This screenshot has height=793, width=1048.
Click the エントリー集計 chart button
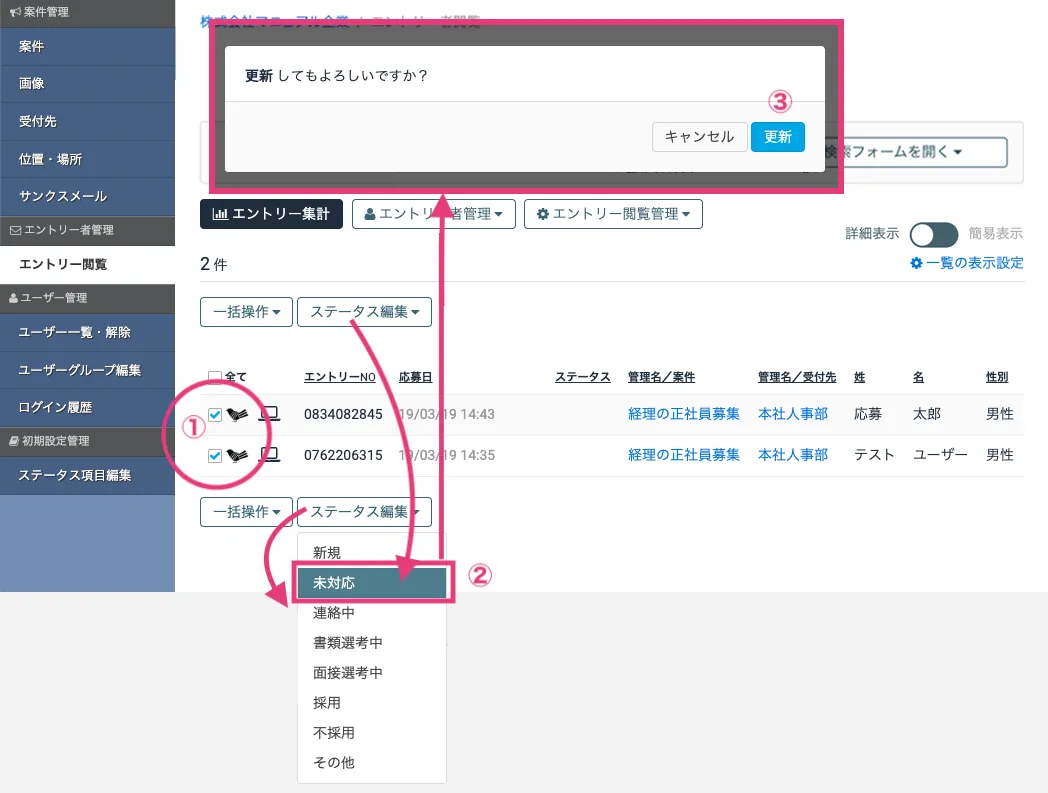[271, 214]
